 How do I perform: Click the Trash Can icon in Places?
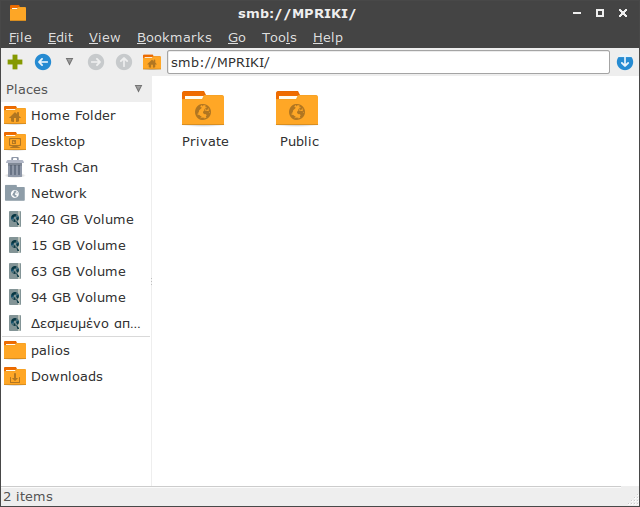click(15, 167)
